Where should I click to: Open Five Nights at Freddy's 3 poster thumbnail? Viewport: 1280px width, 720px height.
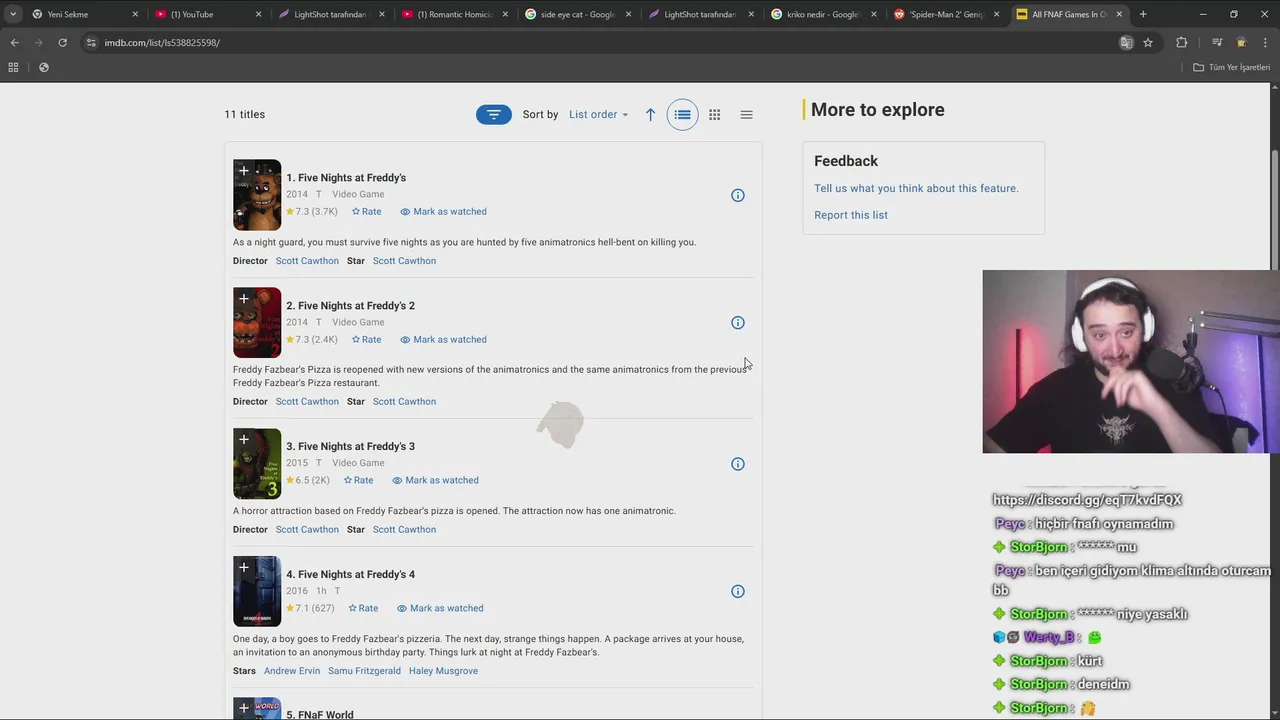tap(257, 464)
